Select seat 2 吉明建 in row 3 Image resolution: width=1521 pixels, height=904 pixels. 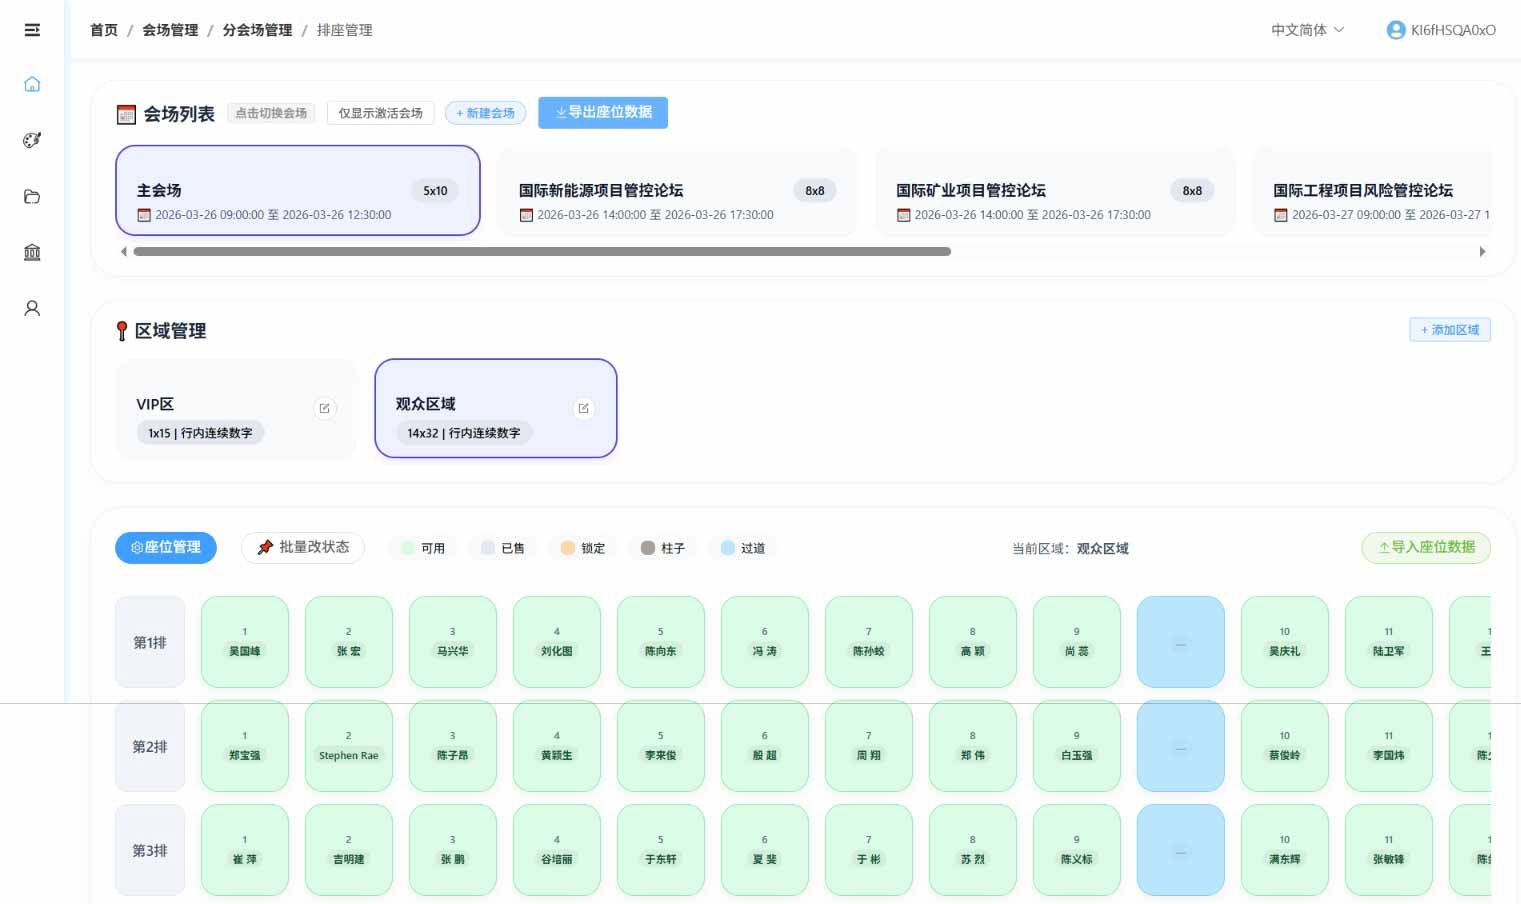point(349,850)
